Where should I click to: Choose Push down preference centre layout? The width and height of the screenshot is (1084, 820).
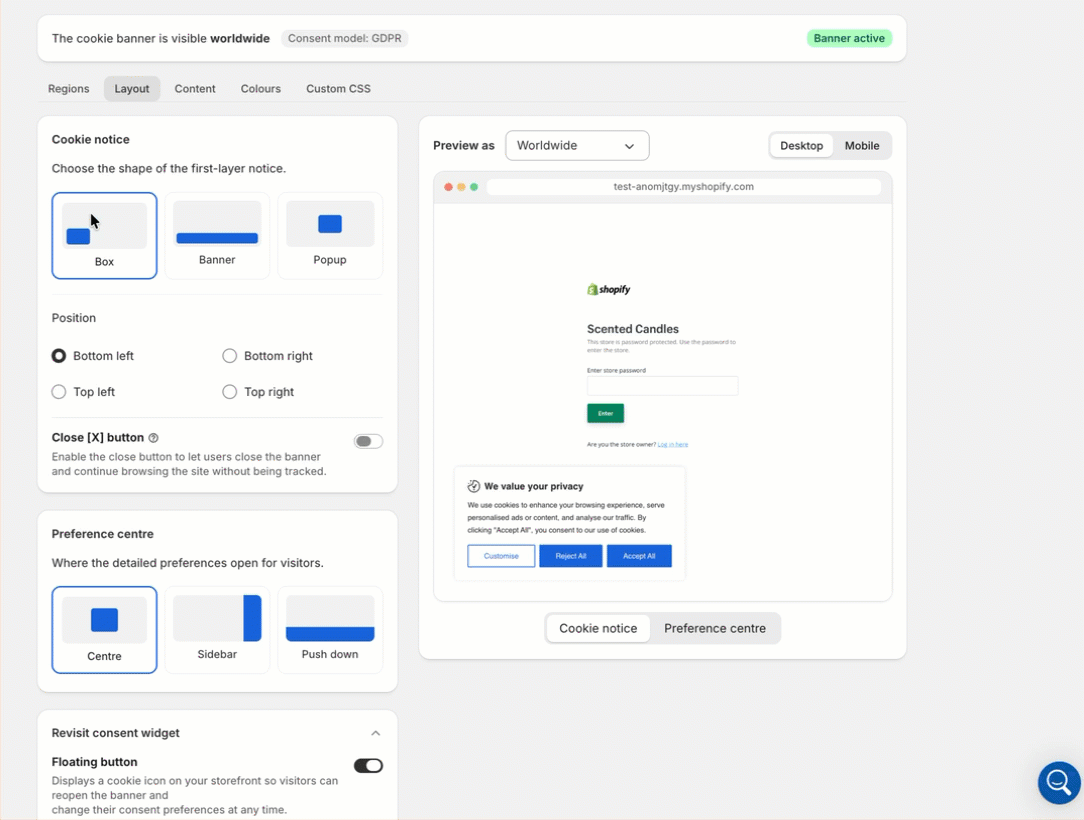330,630
